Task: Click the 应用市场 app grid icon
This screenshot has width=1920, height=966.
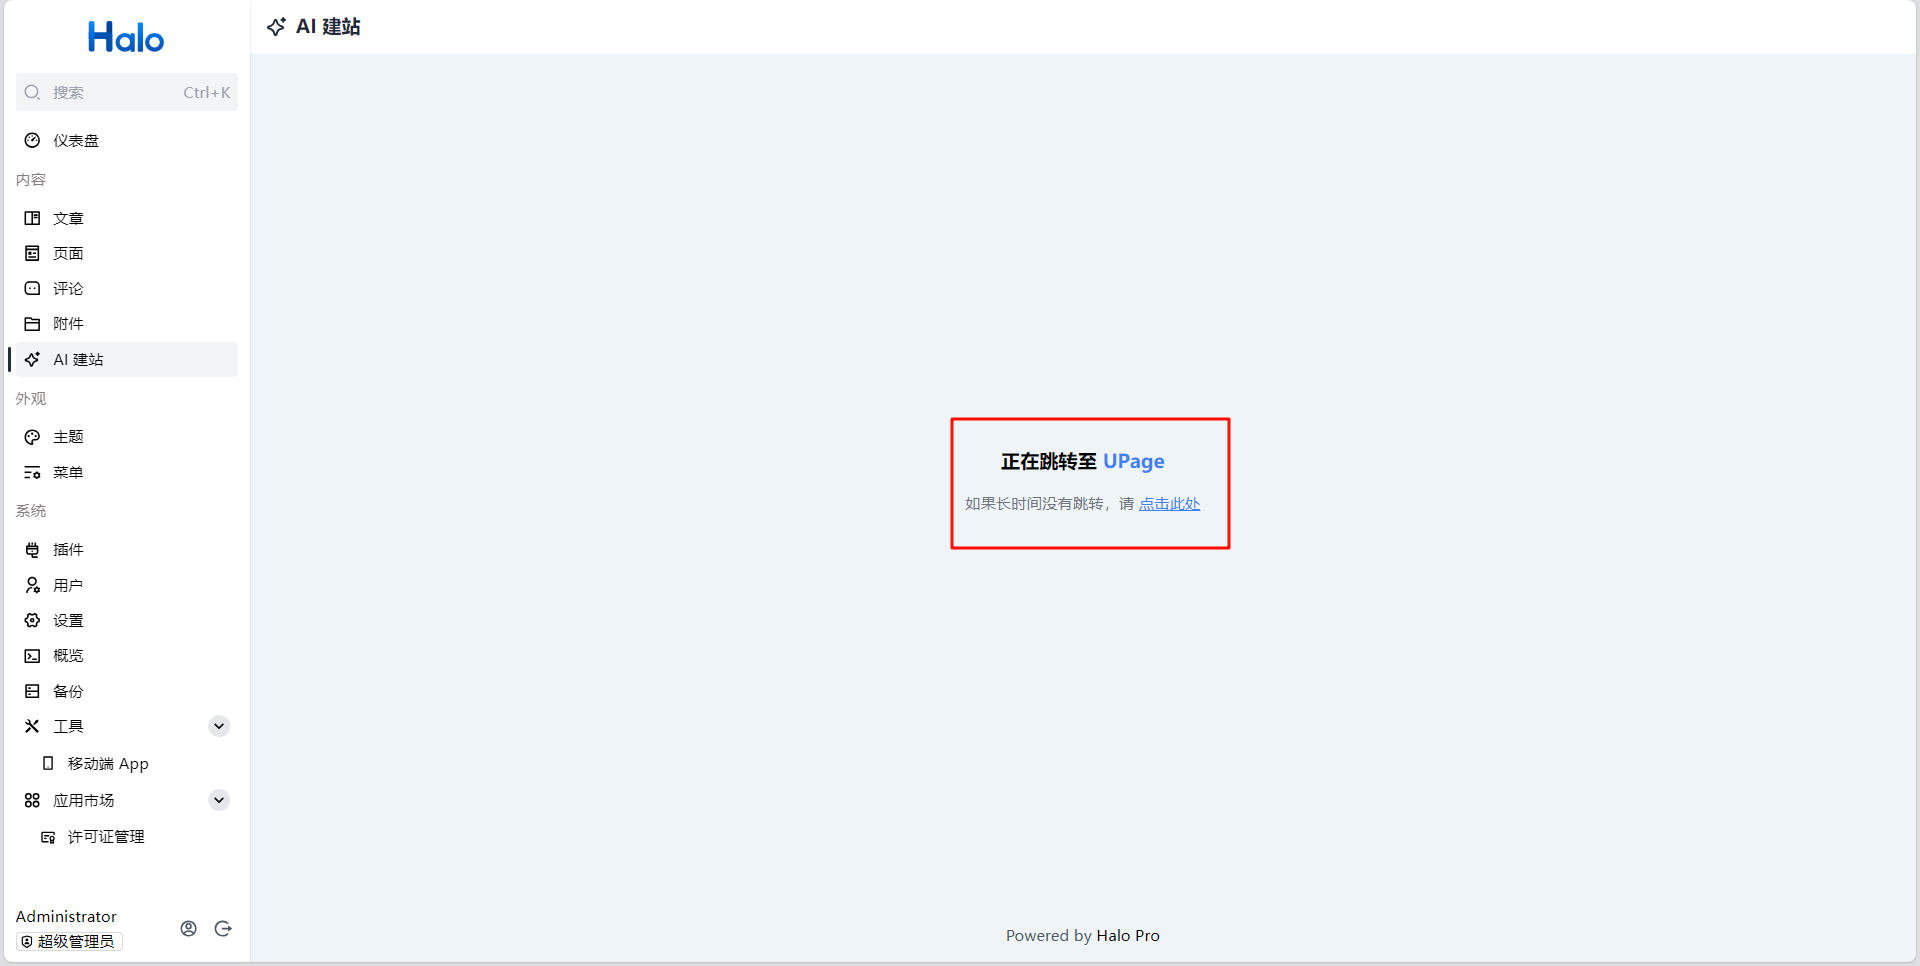Action: 33,800
